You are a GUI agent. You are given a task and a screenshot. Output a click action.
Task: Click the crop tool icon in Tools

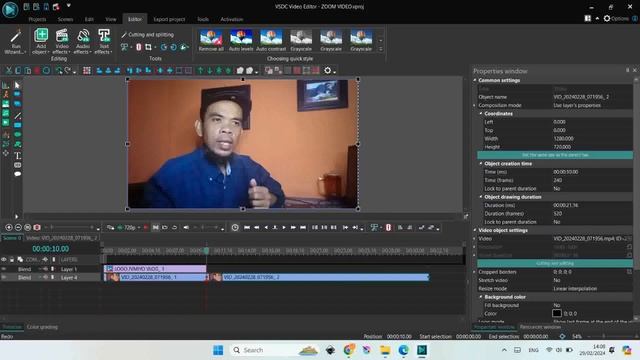click(x=148, y=47)
